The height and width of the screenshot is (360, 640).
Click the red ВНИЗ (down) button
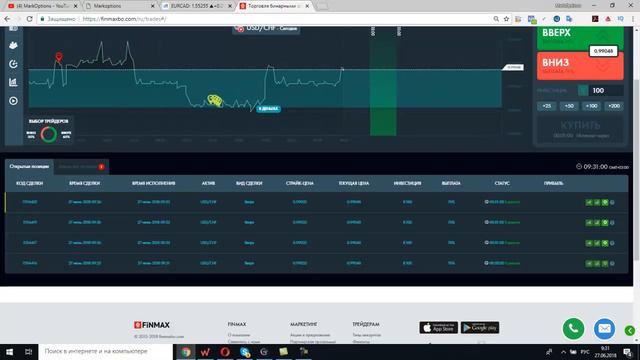pyautogui.click(x=580, y=66)
